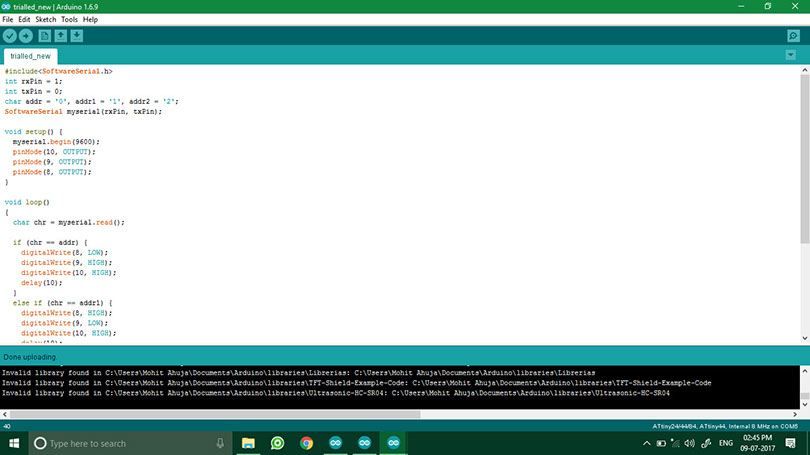810x455 pixels.
Task: Click the ATtiny board info in status bar
Action: click(725, 427)
